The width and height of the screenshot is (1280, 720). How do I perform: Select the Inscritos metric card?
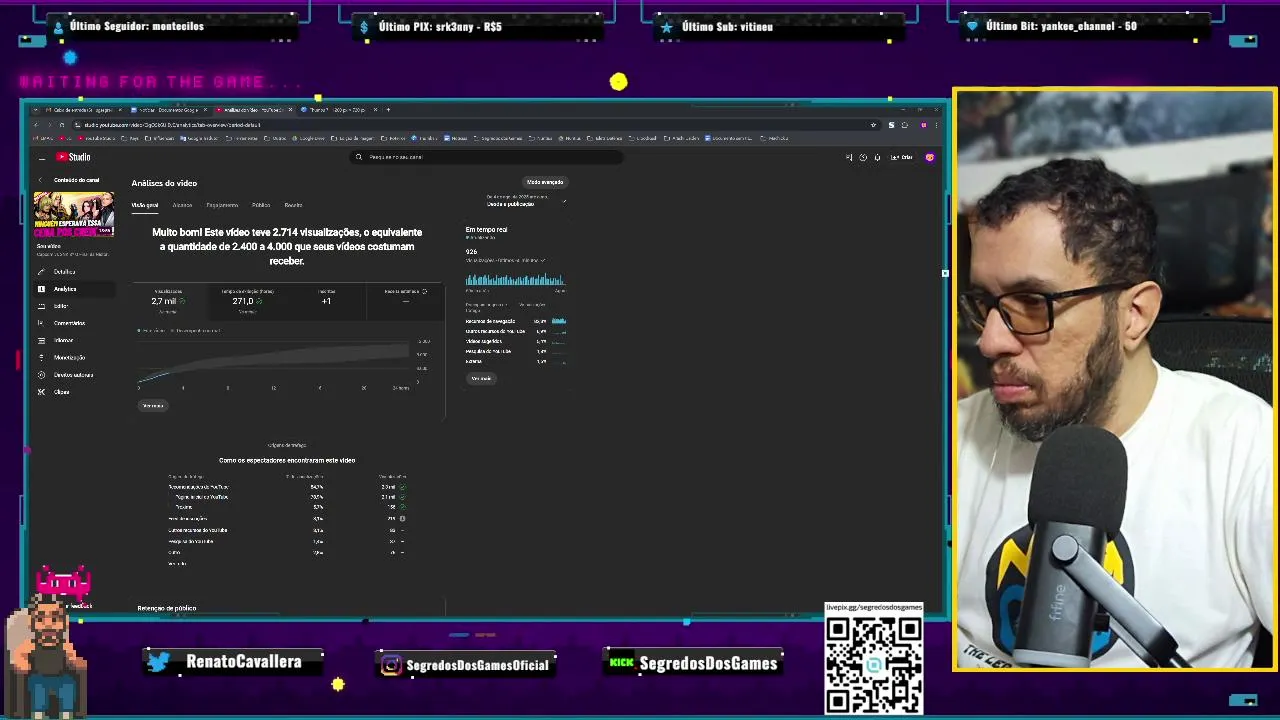pyautogui.click(x=326, y=300)
